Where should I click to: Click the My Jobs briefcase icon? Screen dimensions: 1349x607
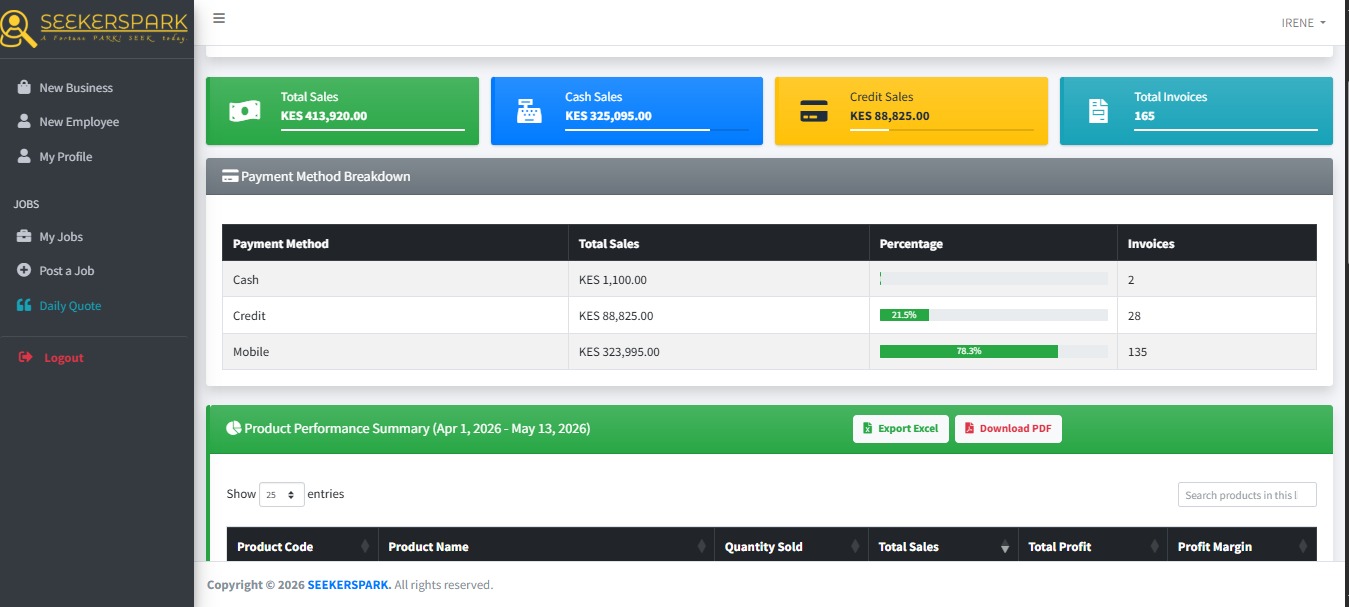pyautogui.click(x=24, y=236)
